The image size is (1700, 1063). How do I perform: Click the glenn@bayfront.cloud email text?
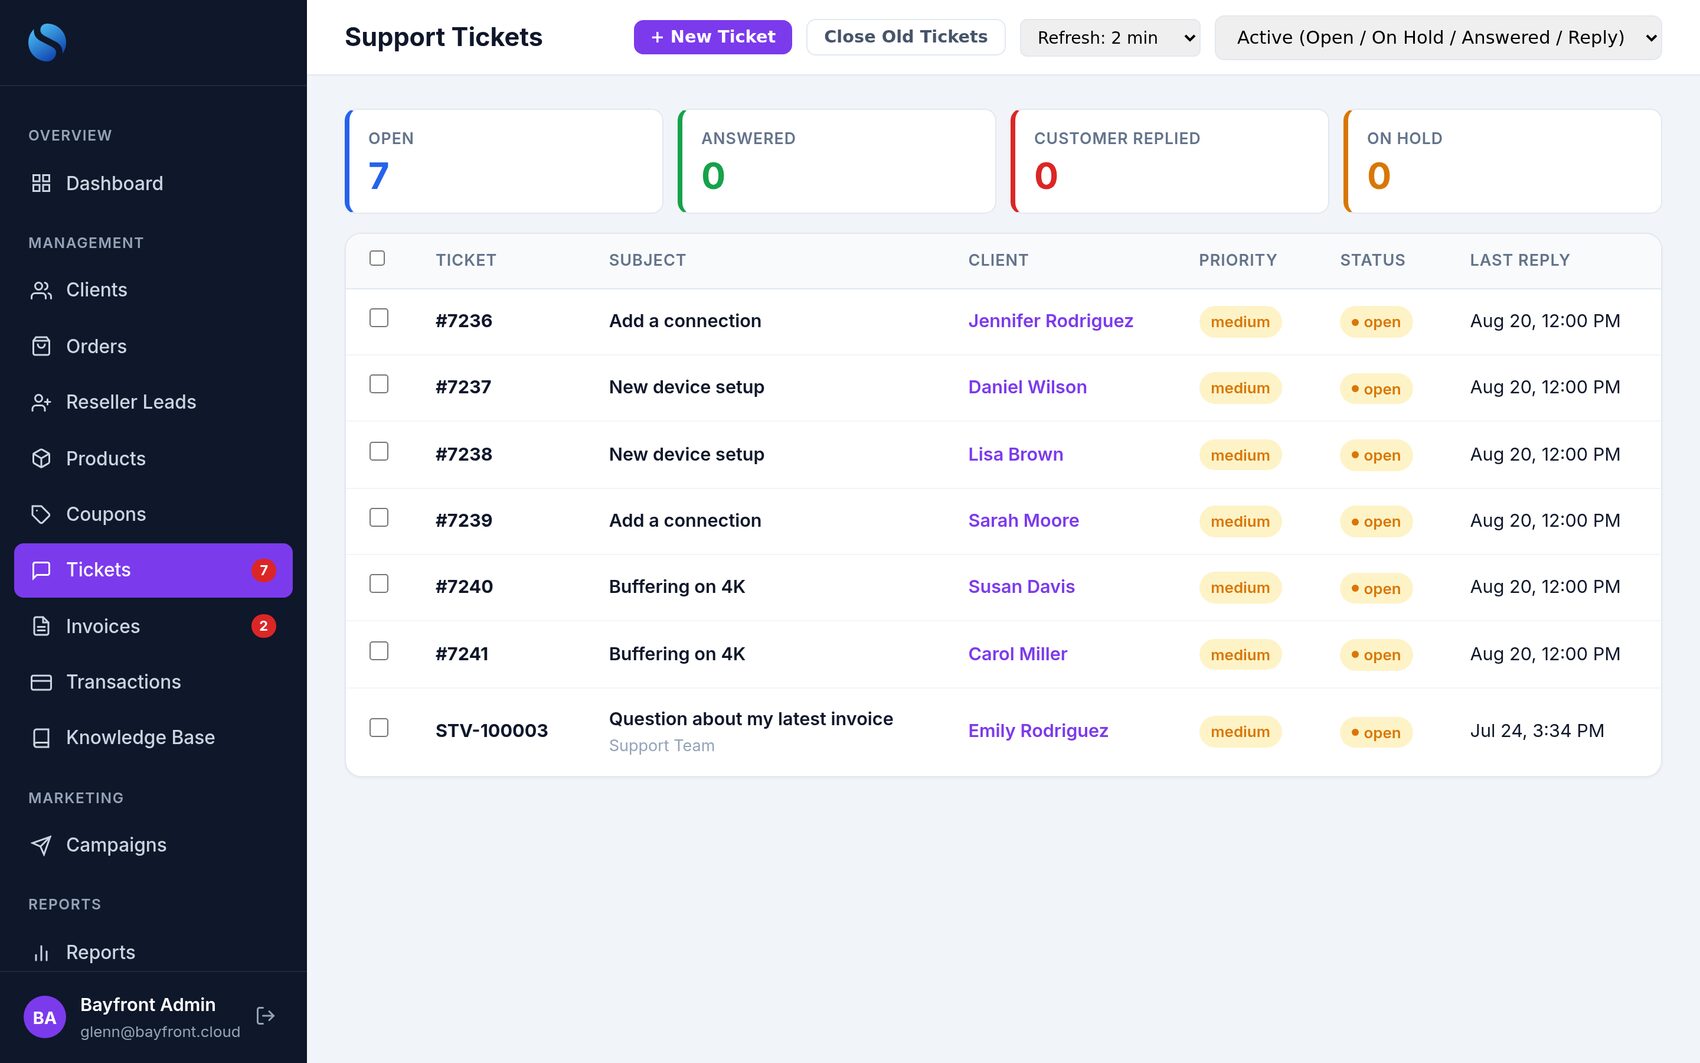tap(160, 1032)
